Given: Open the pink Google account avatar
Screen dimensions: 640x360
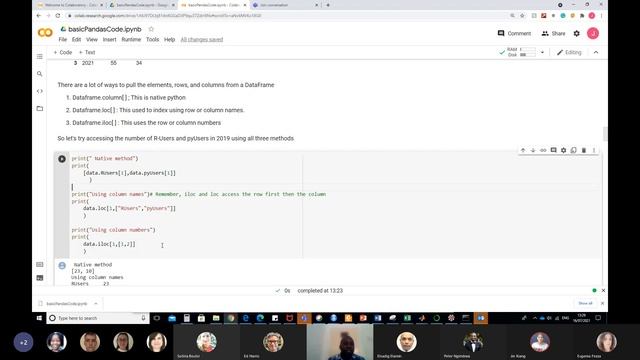Looking at the screenshot, I should click(593, 33).
